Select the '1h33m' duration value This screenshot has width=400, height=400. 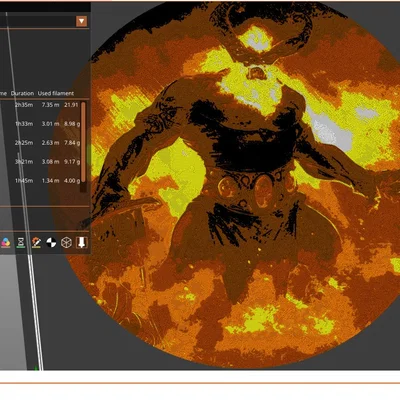coord(24,124)
